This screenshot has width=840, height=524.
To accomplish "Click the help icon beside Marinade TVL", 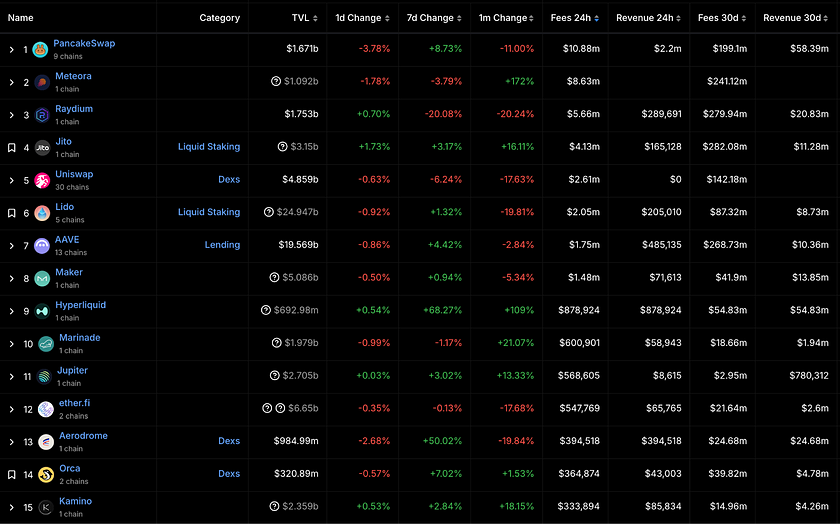I will click(276, 342).
